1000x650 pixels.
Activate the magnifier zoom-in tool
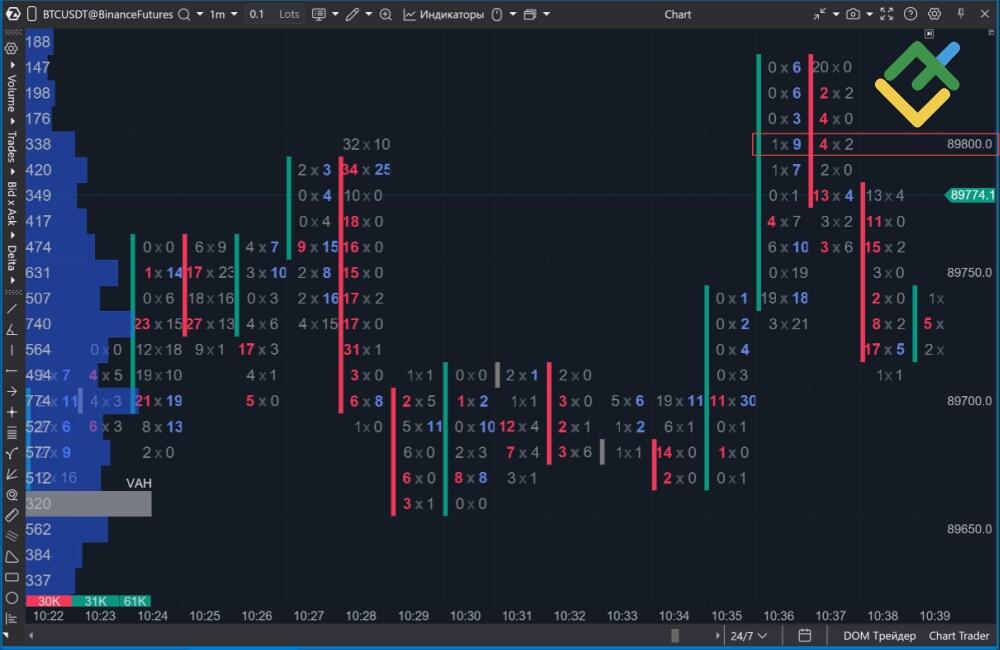(x=385, y=14)
